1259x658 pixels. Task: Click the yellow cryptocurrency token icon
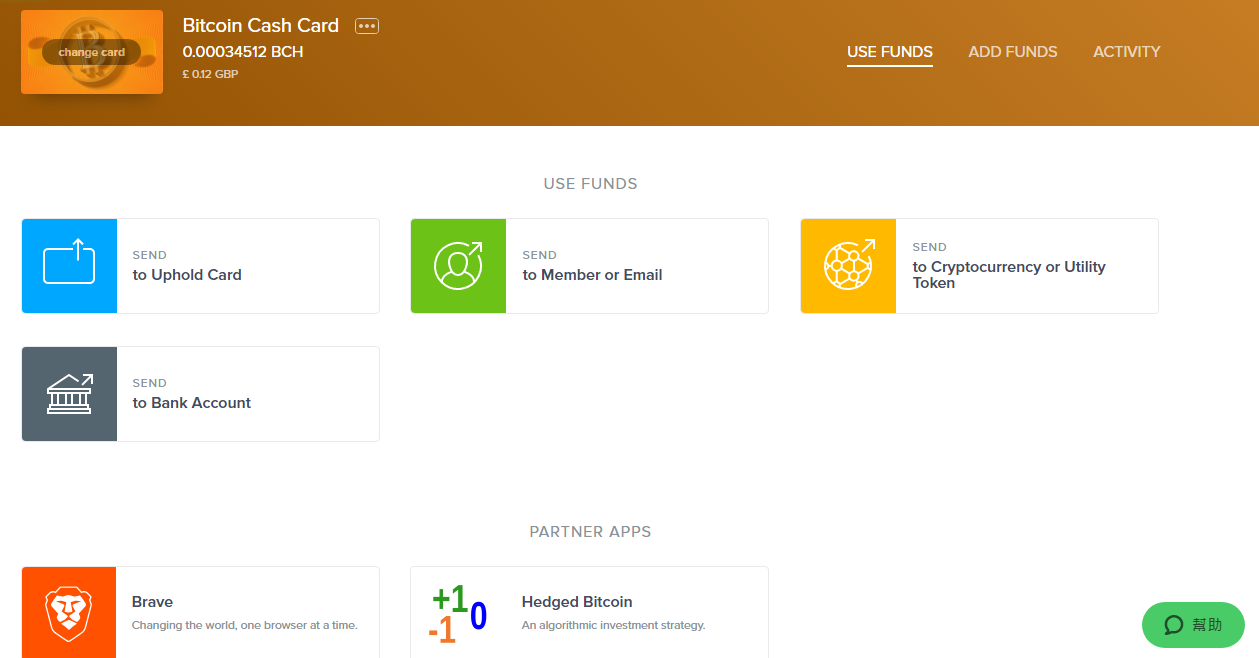pyautogui.click(x=848, y=266)
